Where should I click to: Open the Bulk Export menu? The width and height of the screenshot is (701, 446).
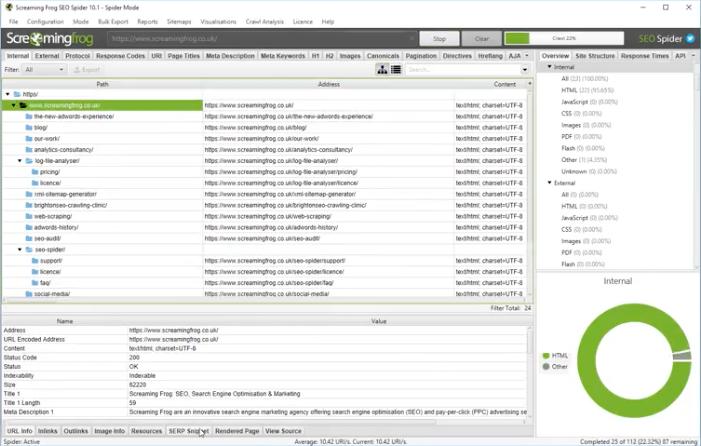coord(113,21)
